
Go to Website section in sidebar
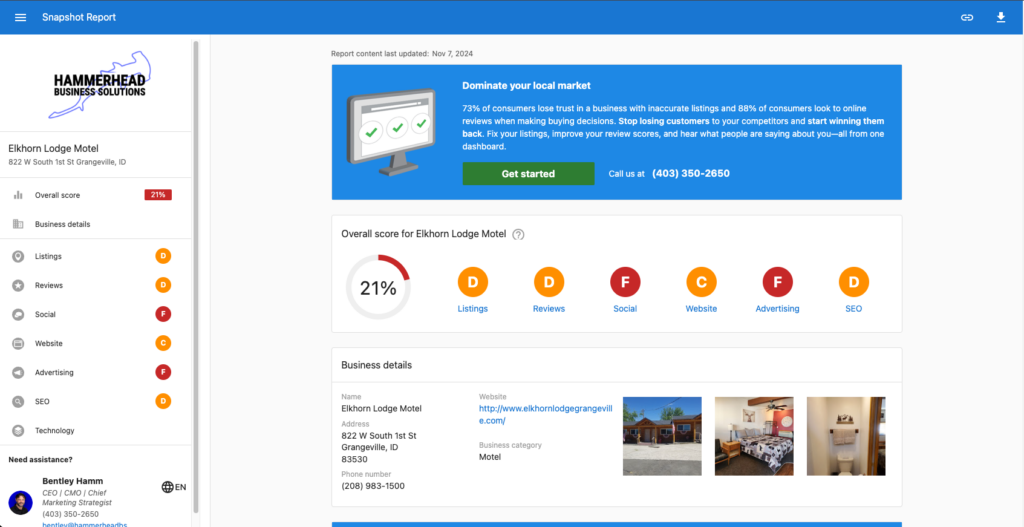[x=95, y=343]
